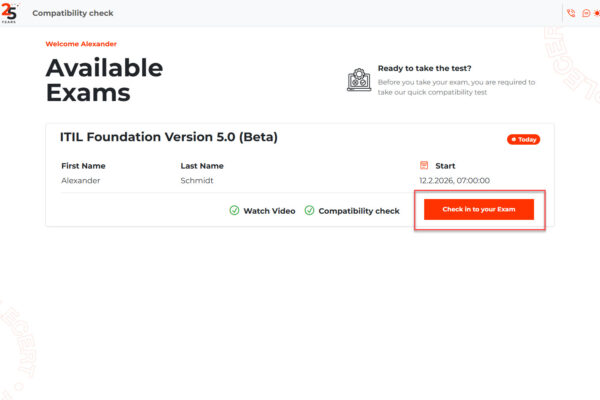Open the Watch Video link
The height and width of the screenshot is (400, 600).
tap(269, 211)
